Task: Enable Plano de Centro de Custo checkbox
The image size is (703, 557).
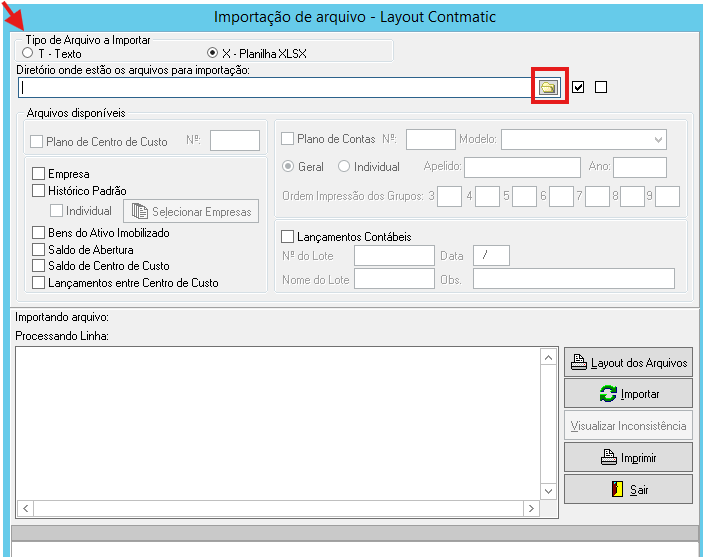Action: pyautogui.click(x=36, y=142)
